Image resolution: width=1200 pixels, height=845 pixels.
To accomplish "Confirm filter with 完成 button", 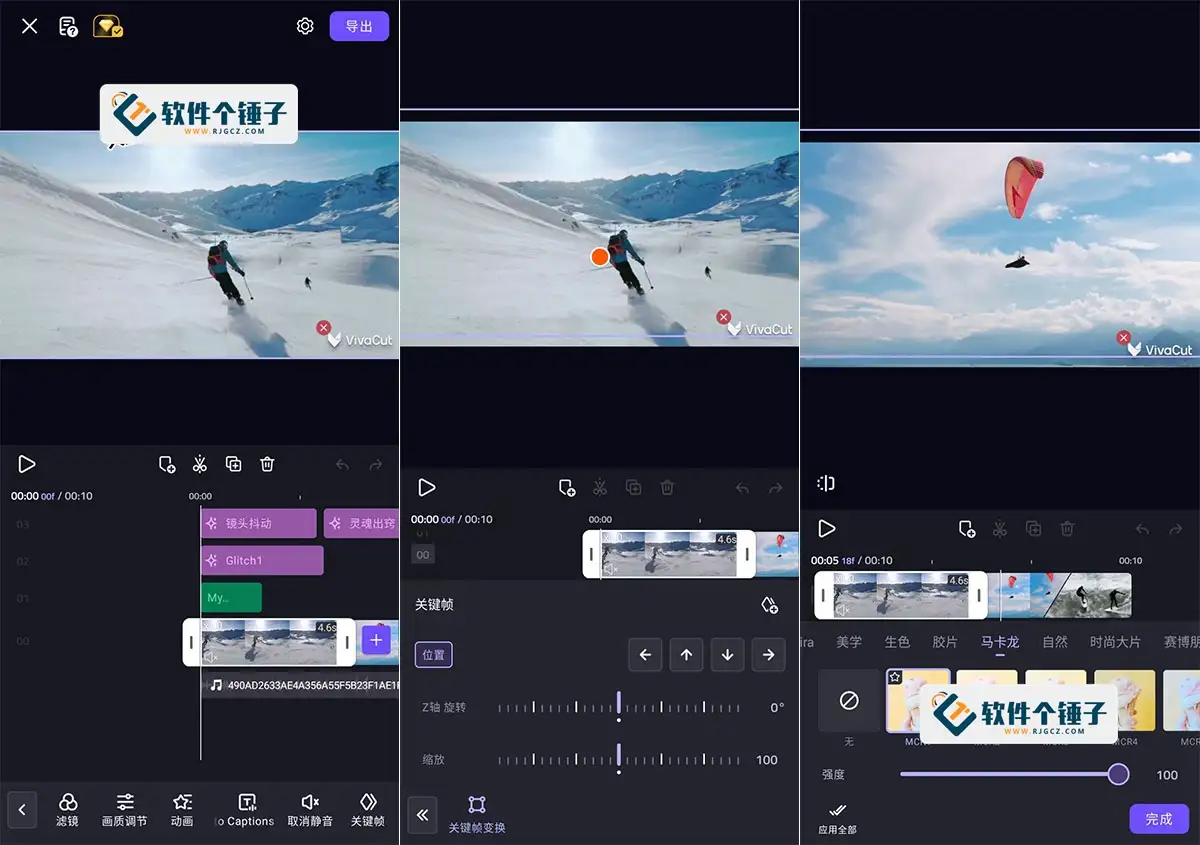I will click(1158, 819).
